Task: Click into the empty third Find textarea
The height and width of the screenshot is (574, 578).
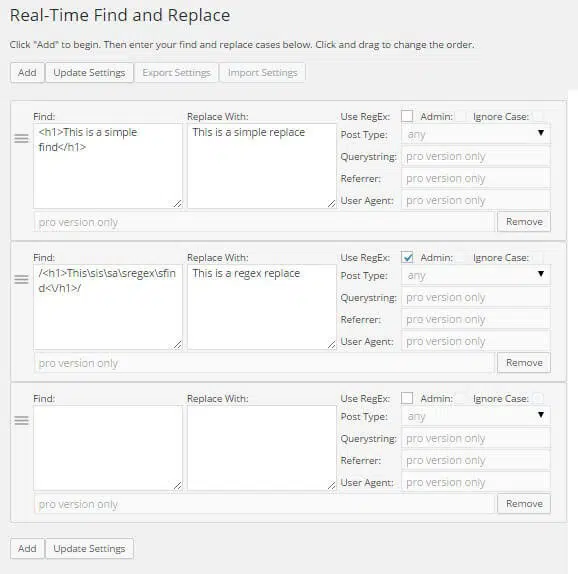Action: coord(108,448)
